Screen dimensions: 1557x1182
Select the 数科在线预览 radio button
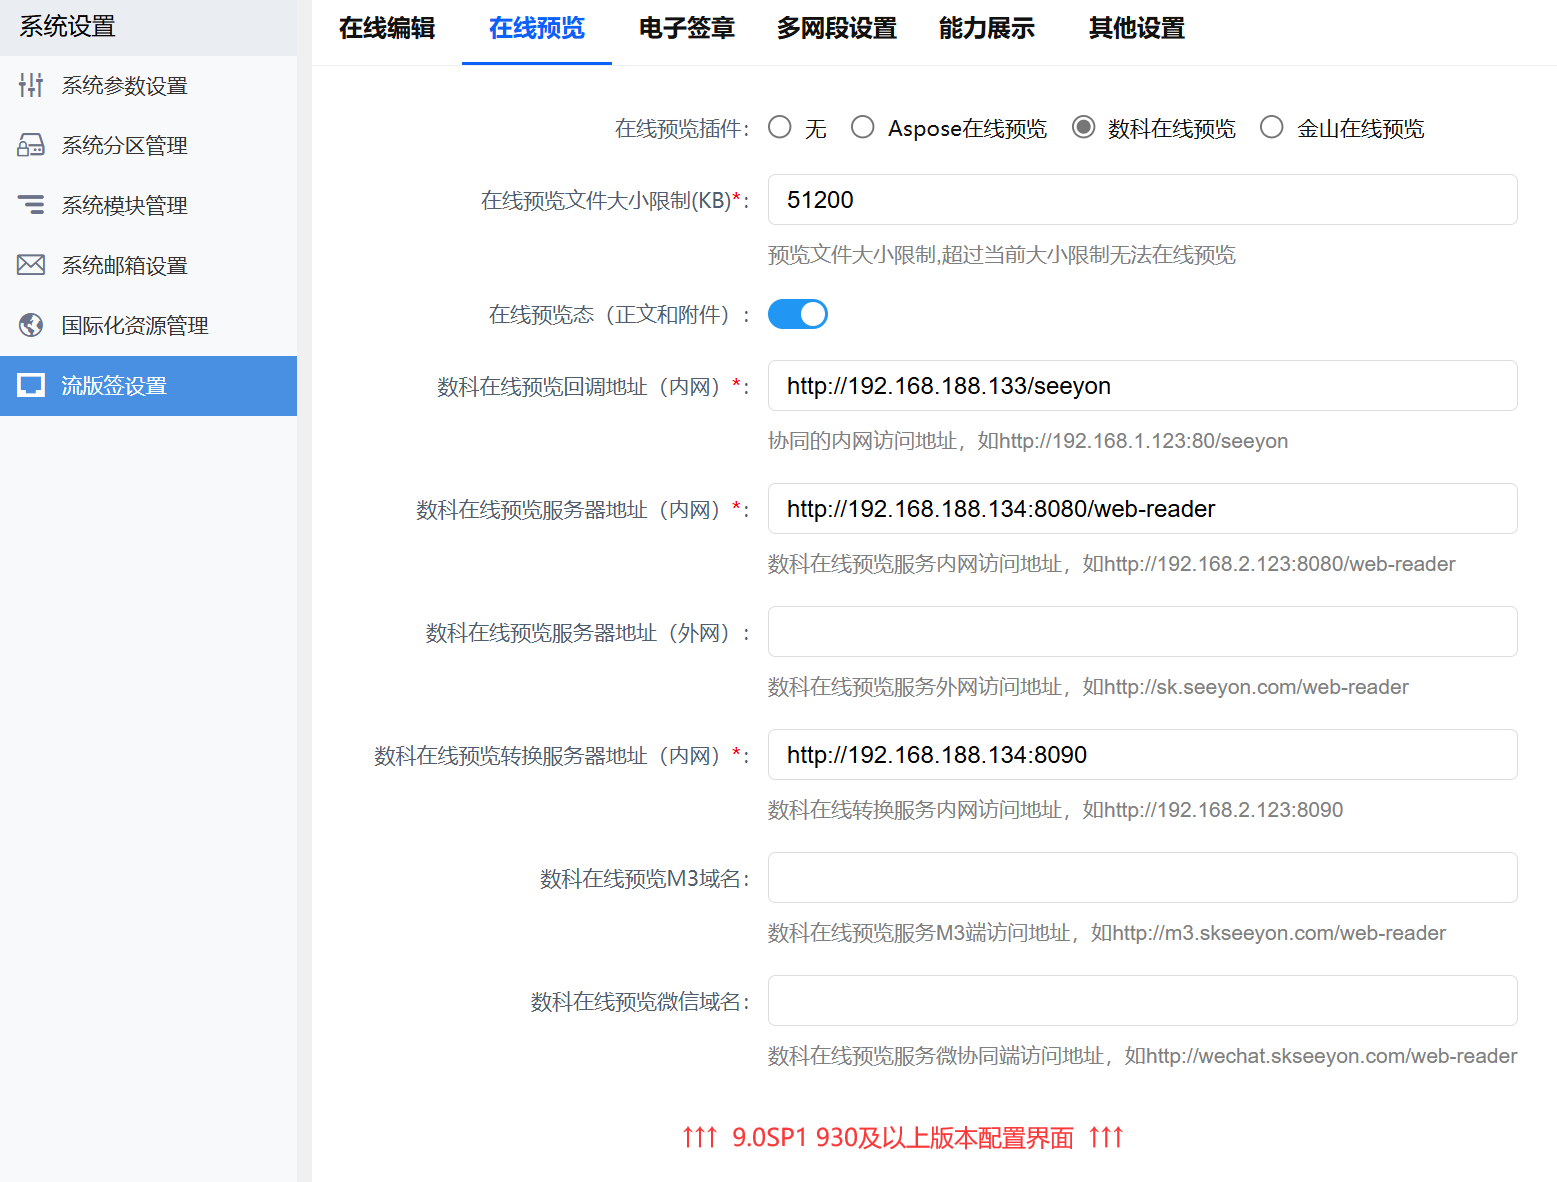pyautogui.click(x=1083, y=128)
